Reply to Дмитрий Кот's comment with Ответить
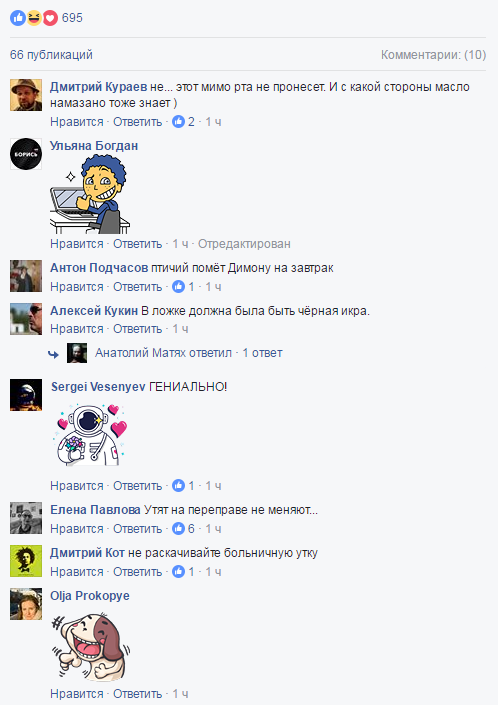 point(138,572)
